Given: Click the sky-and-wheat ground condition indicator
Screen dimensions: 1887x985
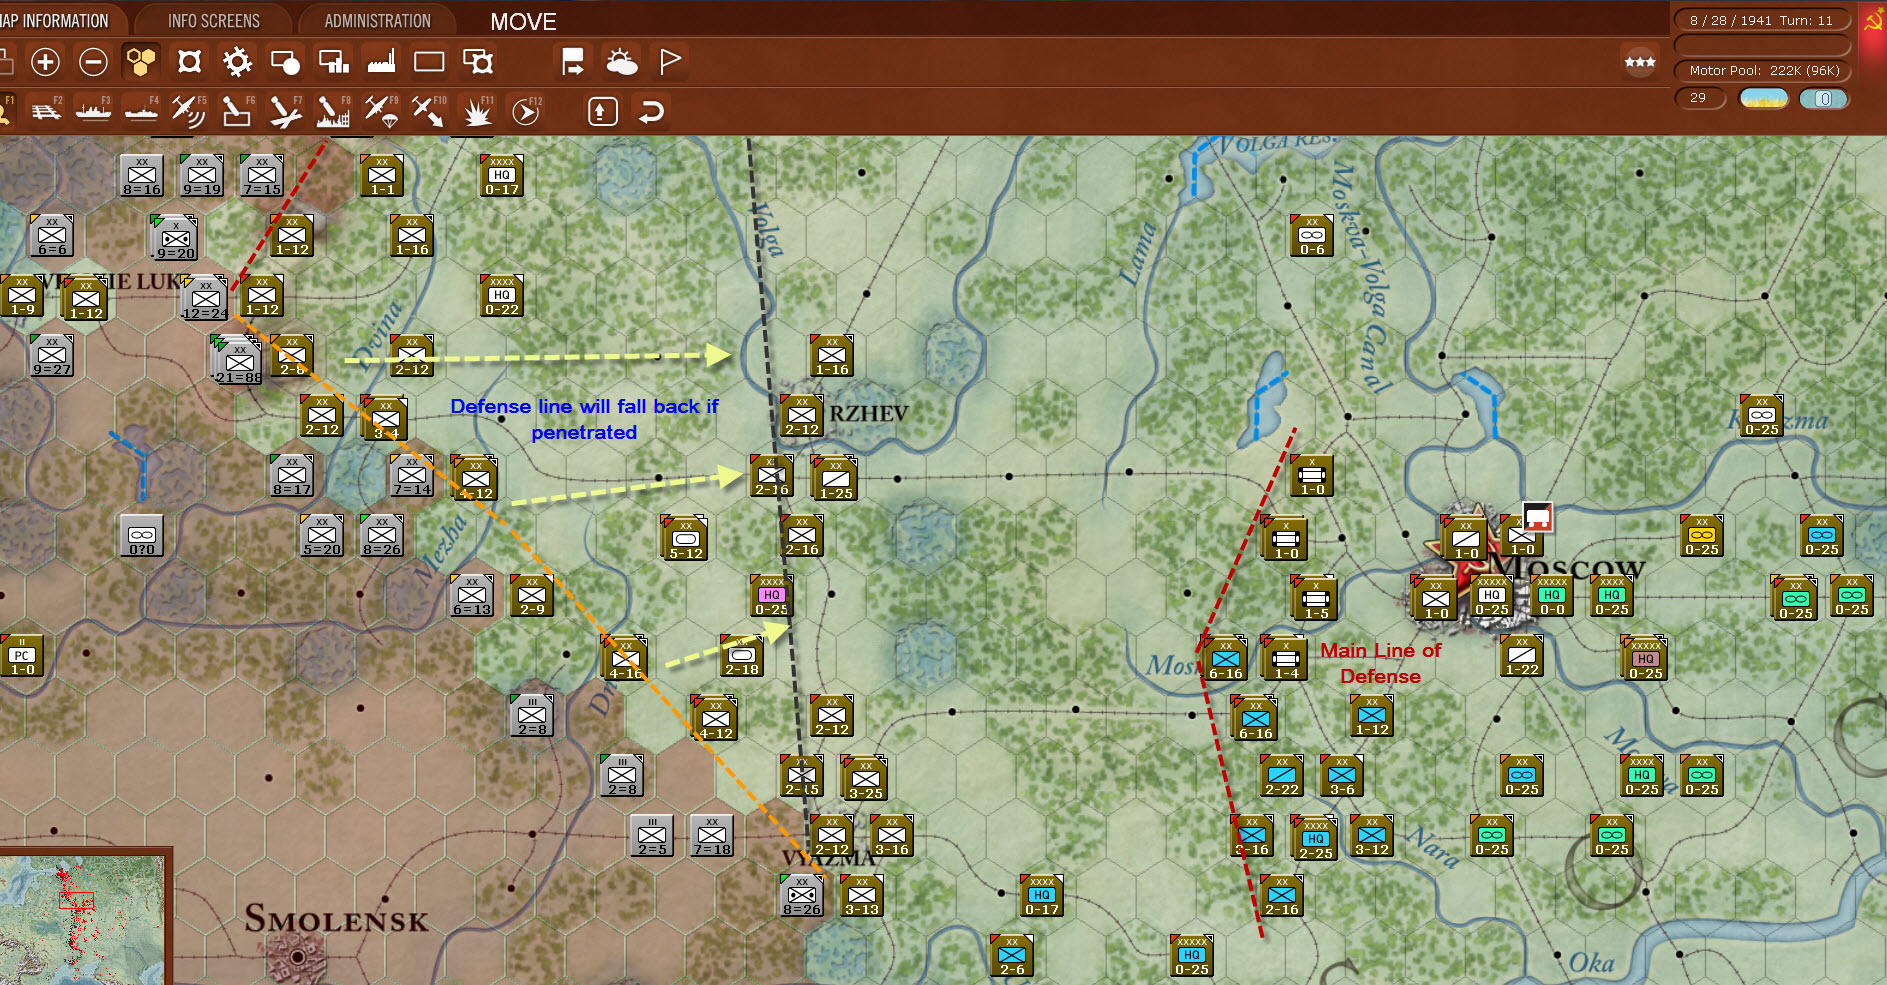Looking at the screenshot, I should point(1764,98).
